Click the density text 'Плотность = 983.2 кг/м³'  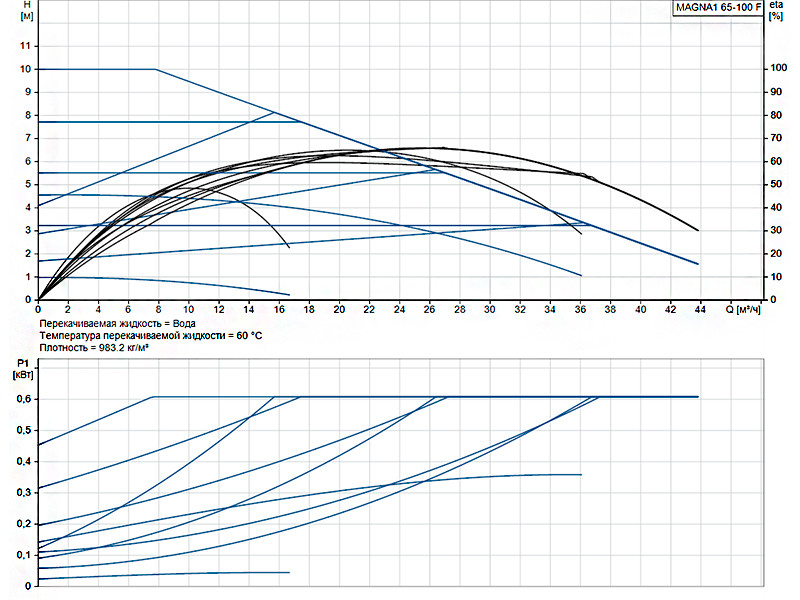point(94,348)
